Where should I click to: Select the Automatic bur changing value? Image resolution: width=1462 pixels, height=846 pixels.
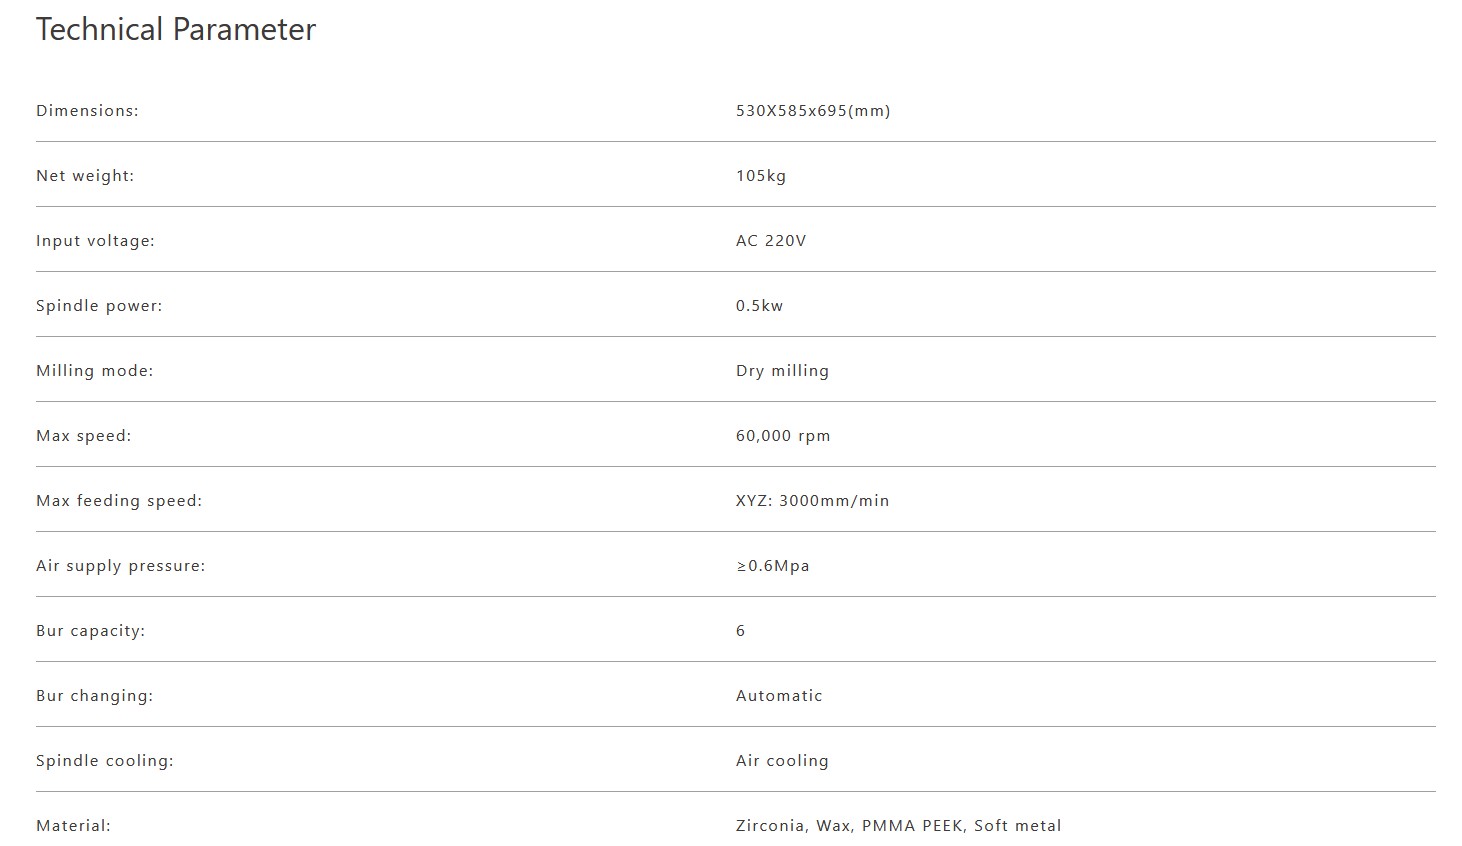click(779, 696)
